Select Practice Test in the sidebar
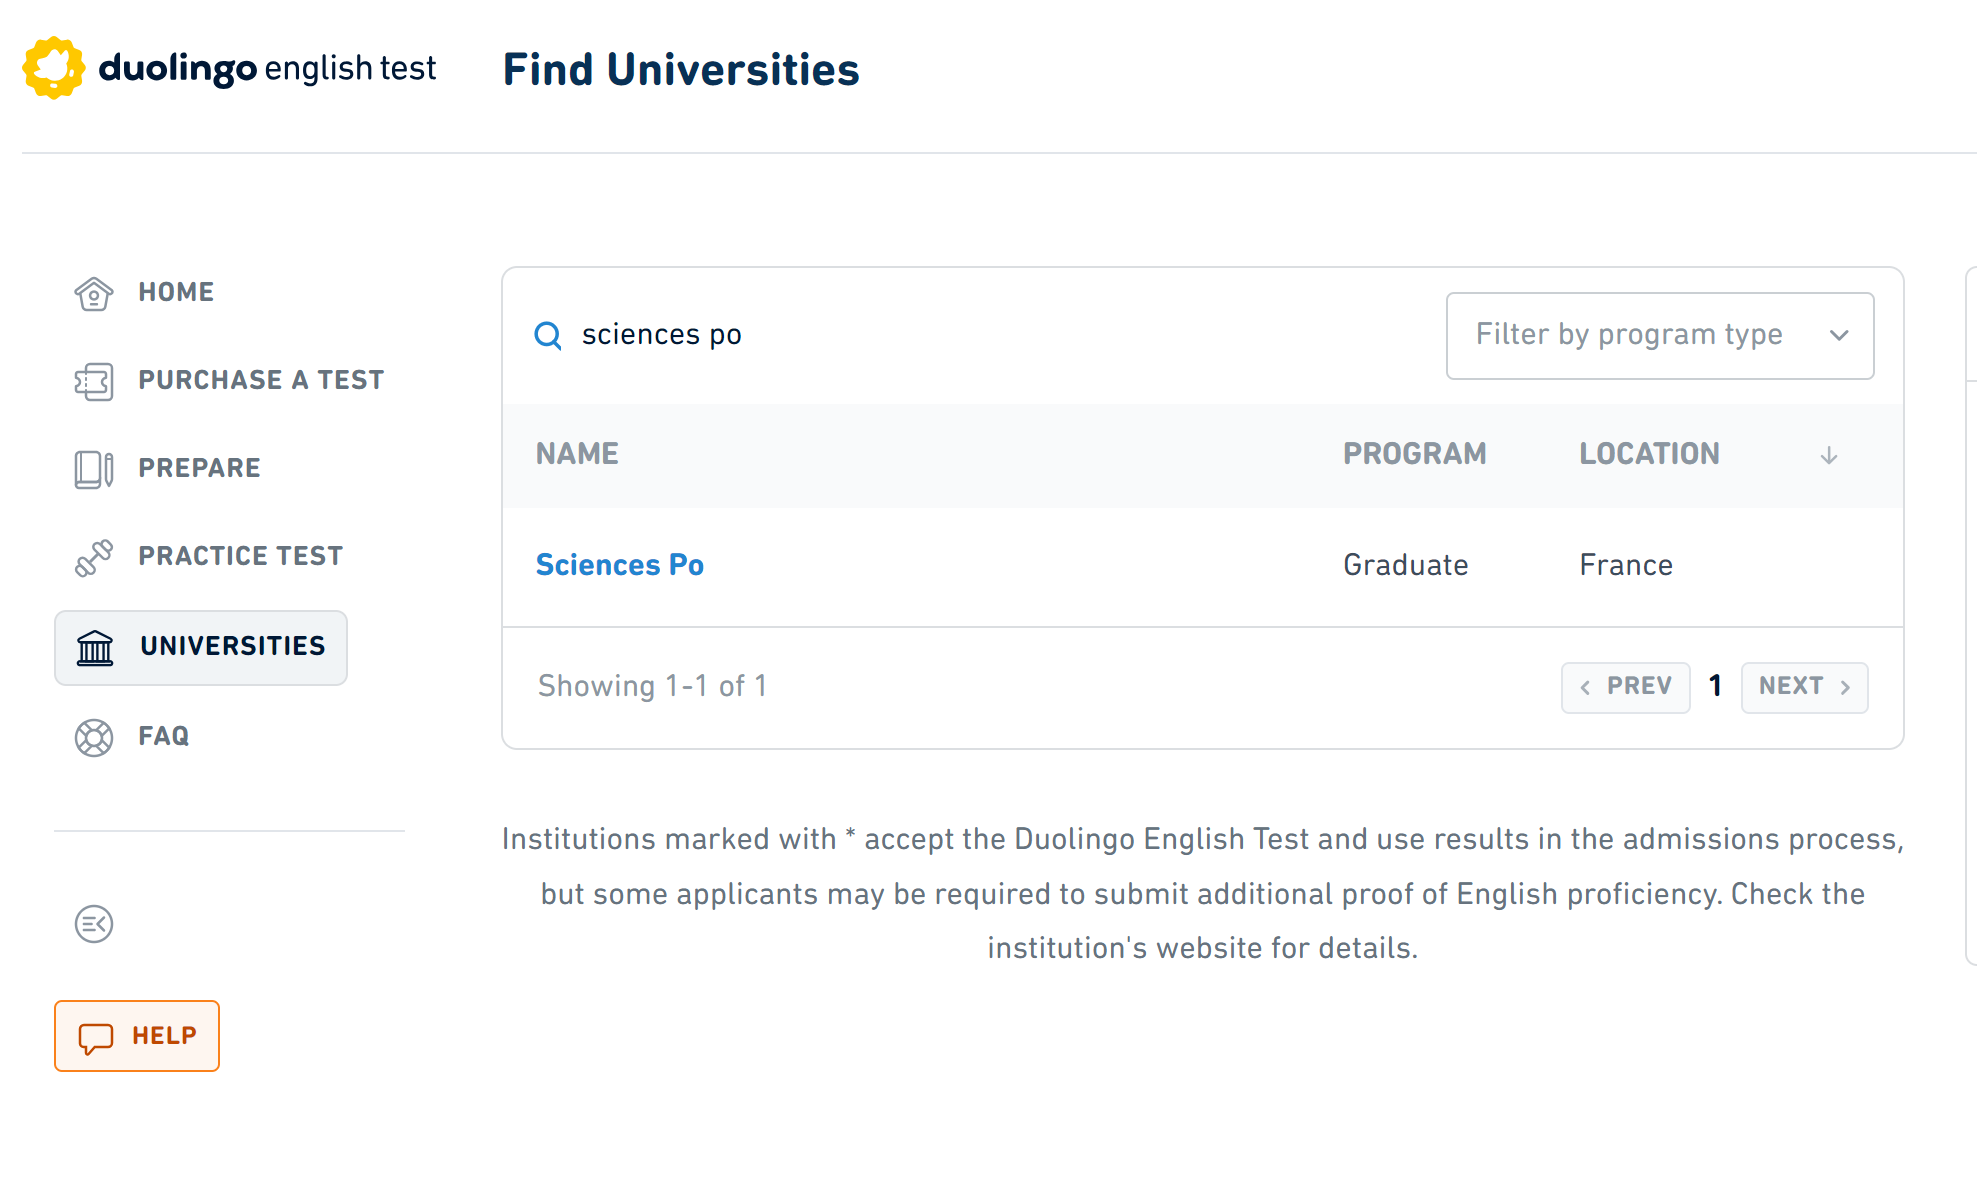Viewport: 1977px width, 1179px height. 208,556
